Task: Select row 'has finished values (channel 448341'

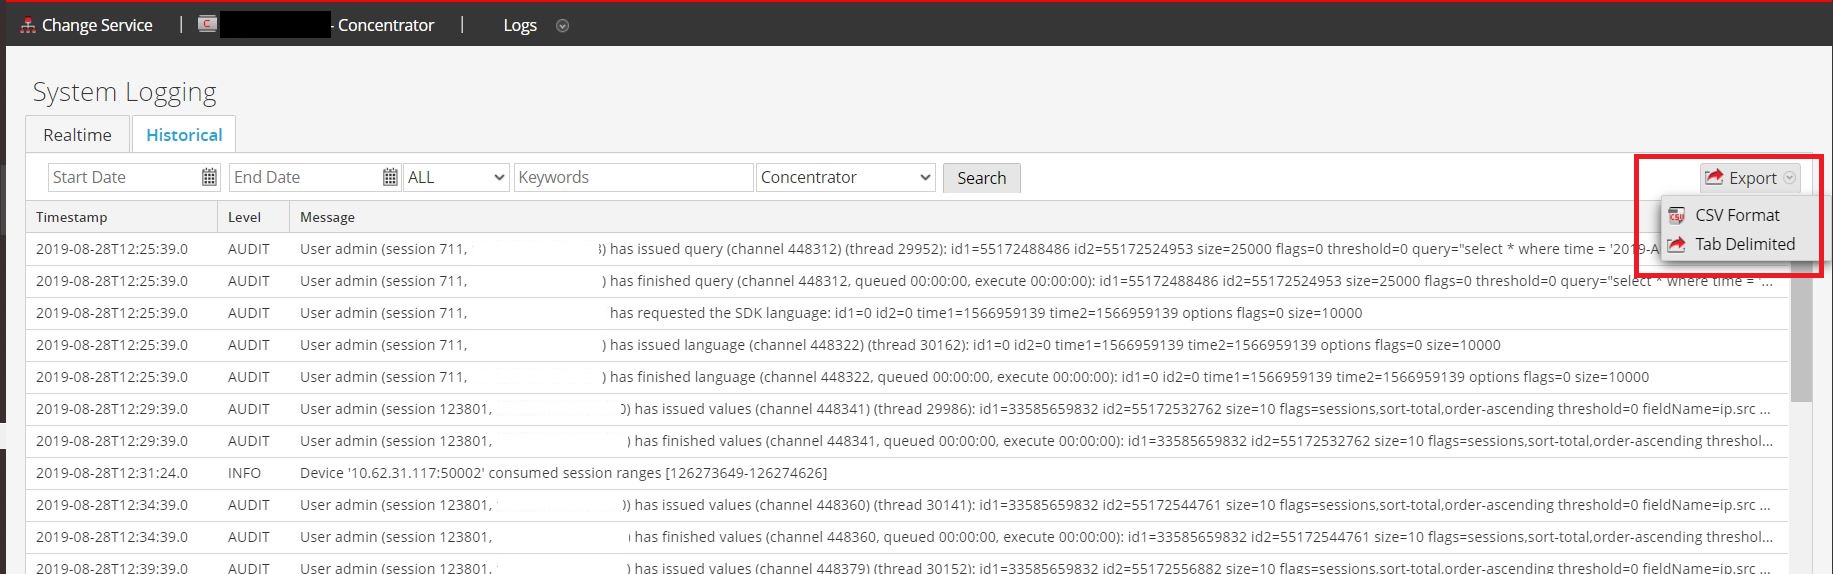Action: (907, 441)
